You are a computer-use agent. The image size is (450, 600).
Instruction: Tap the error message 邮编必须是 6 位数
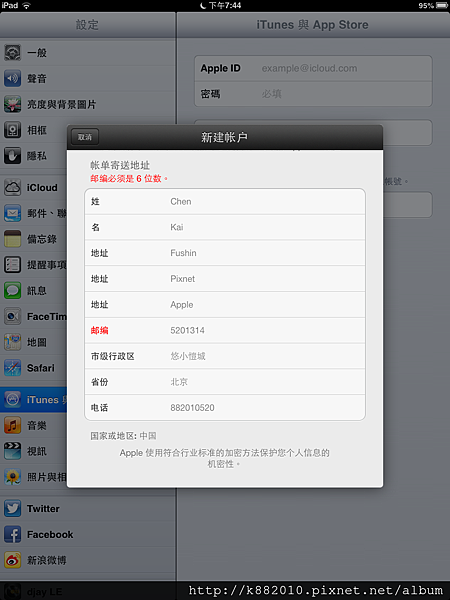click(129, 179)
